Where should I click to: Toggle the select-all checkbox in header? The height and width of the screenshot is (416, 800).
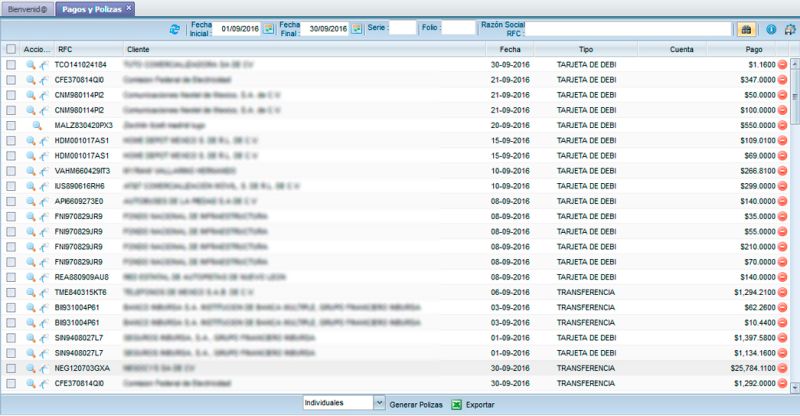tap(10, 48)
